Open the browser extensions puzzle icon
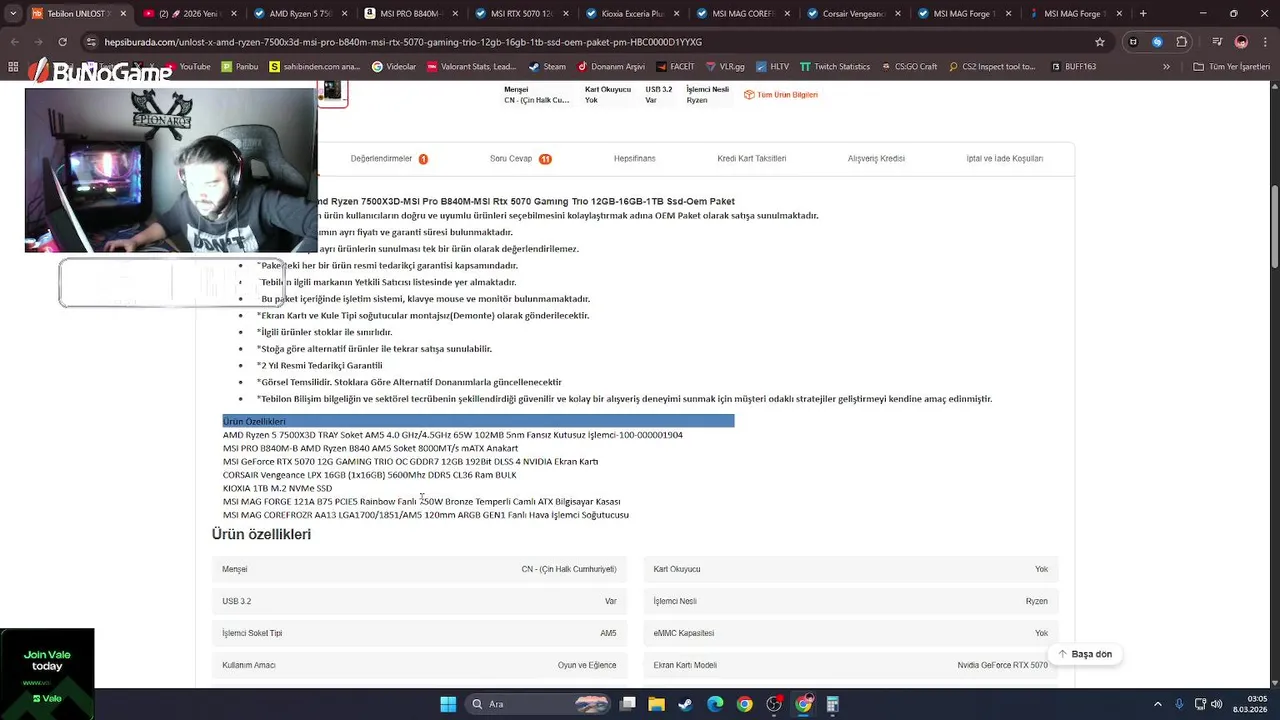 tap(1182, 42)
